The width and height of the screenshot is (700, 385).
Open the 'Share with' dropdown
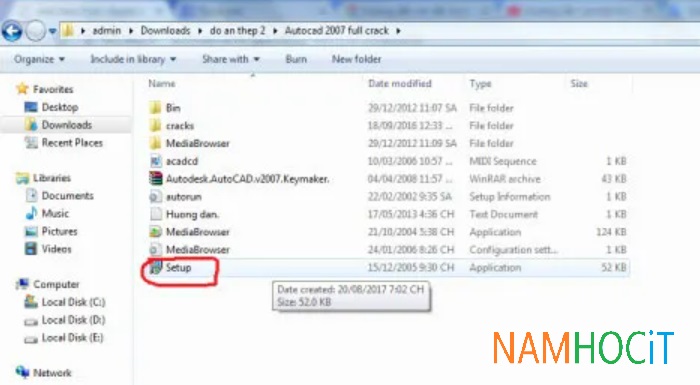click(231, 59)
